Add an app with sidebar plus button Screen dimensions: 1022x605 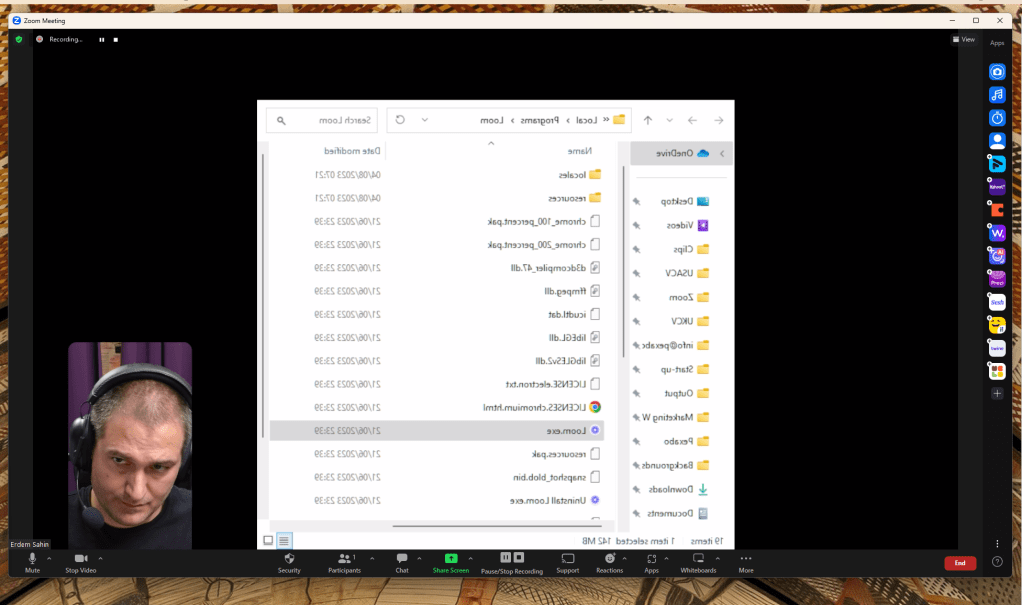pyautogui.click(x=997, y=394)
